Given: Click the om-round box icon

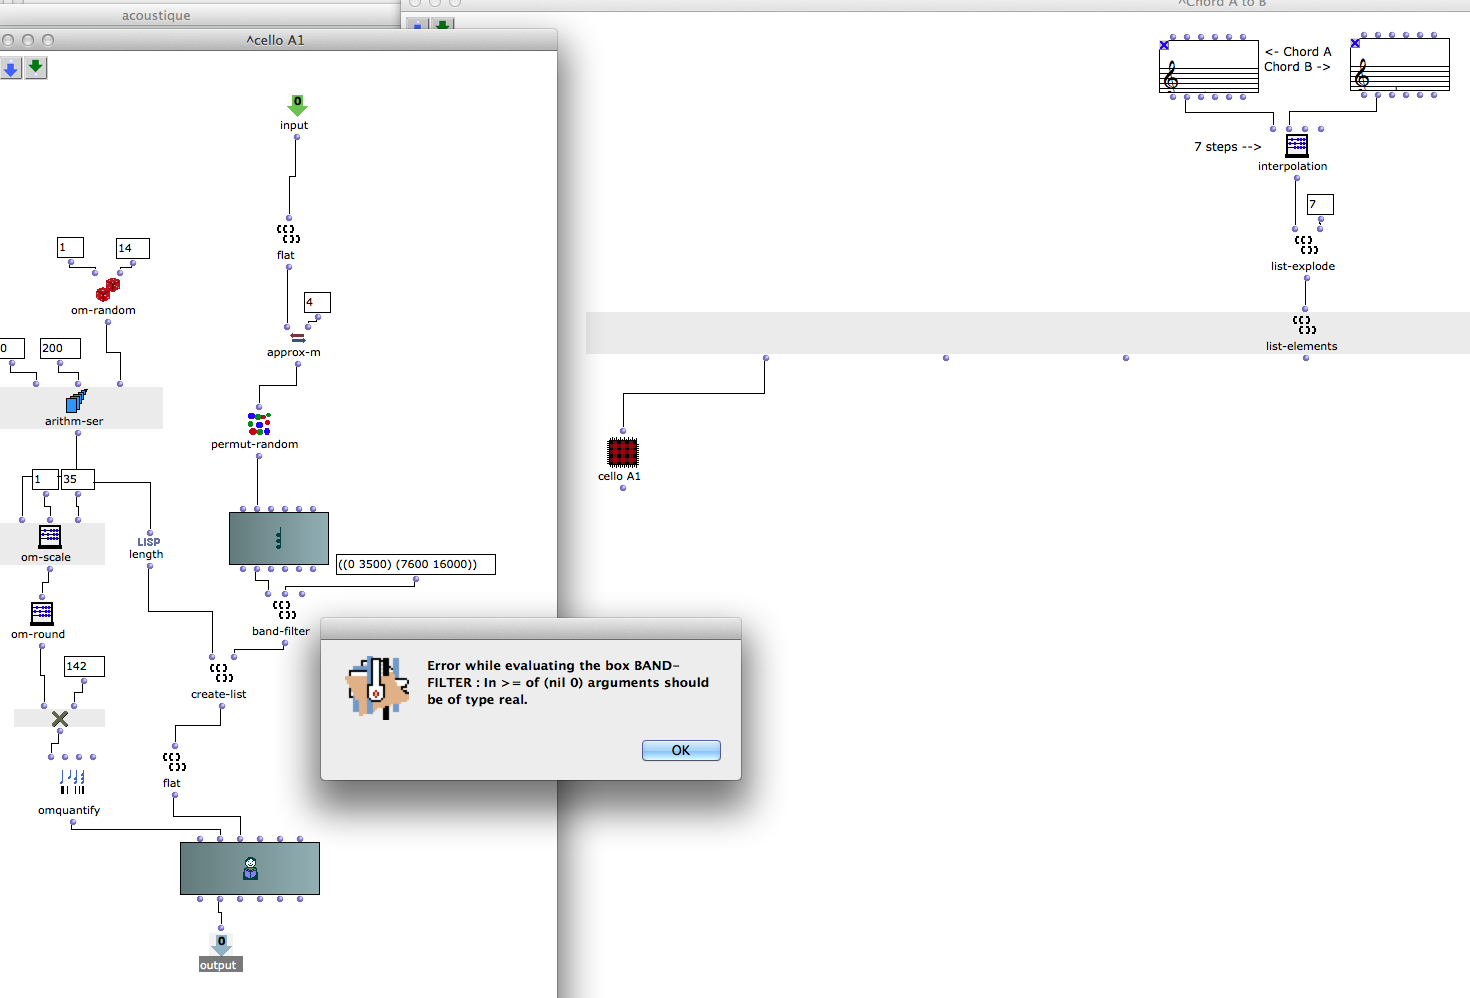Looking at the screenshot, I should pos(42,613).
